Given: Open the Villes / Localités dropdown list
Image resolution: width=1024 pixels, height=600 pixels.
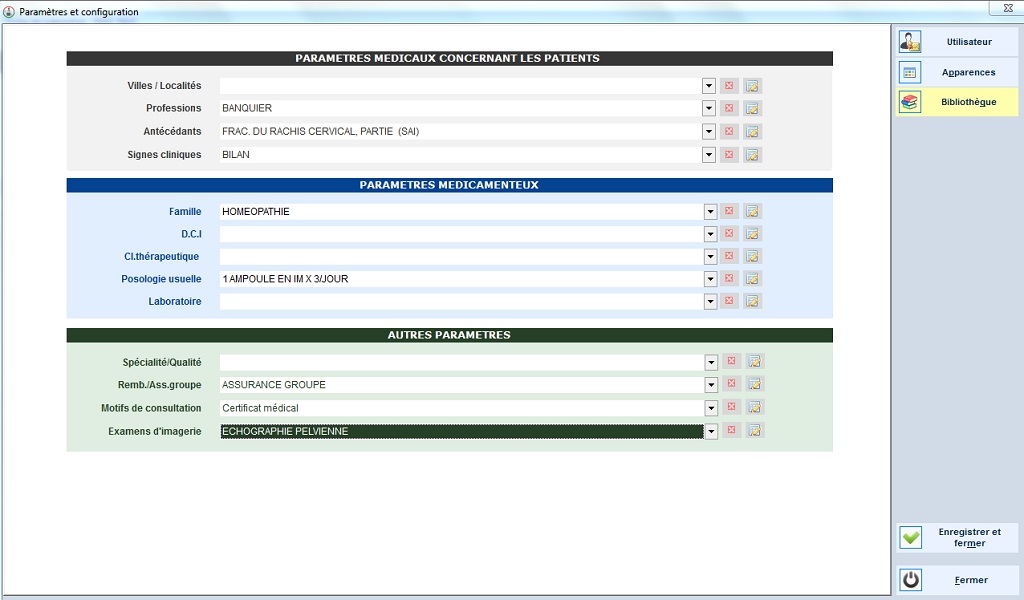Looking at the screenshot, I should click(x=709, y=86).
